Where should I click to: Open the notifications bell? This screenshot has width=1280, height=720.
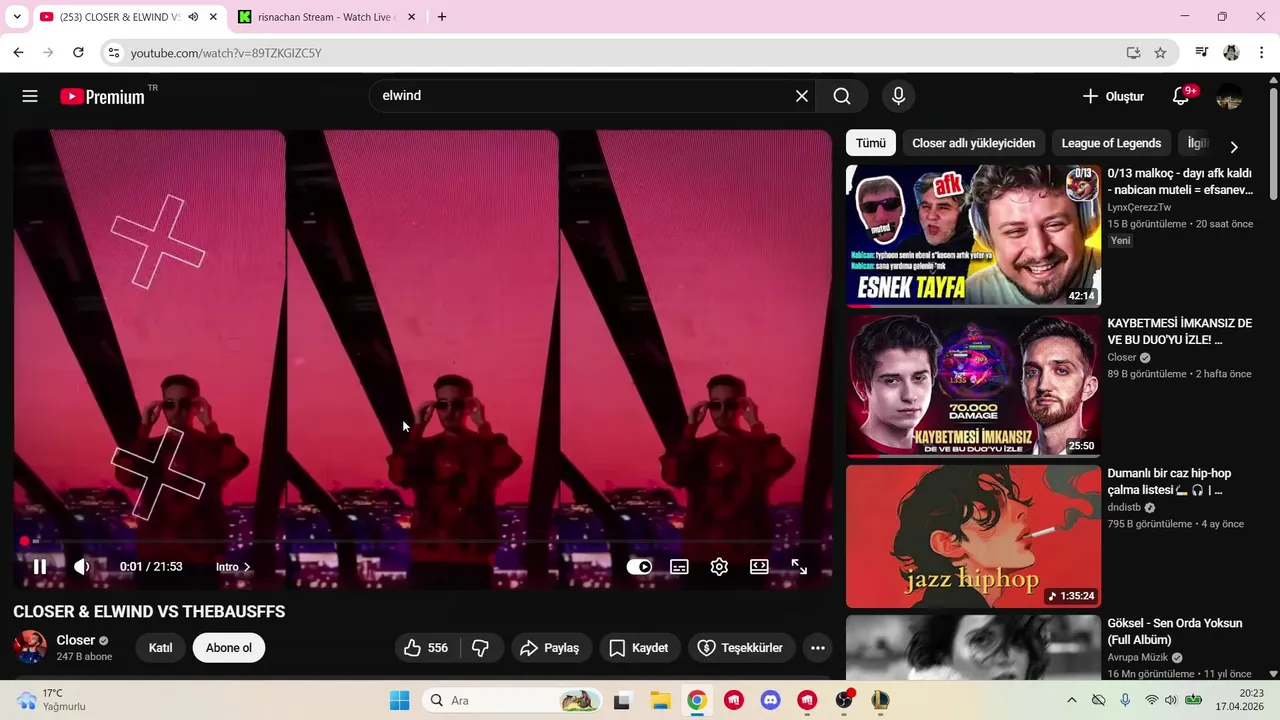click(1181, 96)
